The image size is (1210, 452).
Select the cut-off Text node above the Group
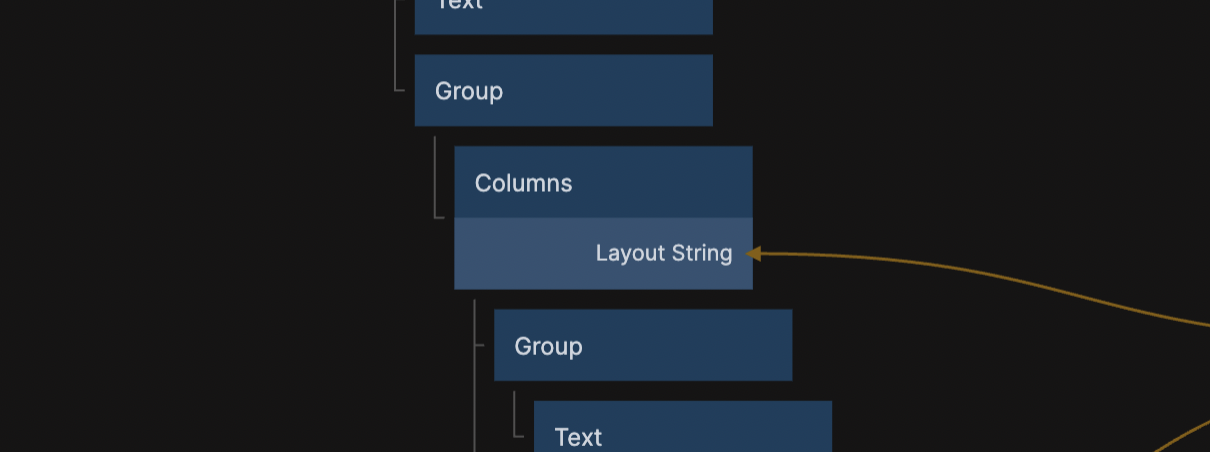563,12
